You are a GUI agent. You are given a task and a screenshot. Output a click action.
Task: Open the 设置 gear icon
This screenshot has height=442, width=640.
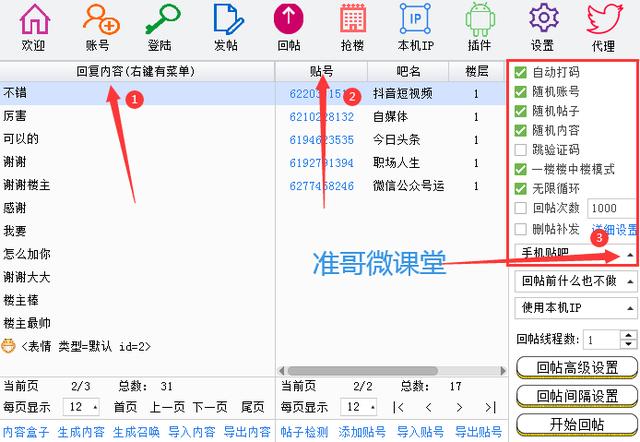(x=543, y=18)
